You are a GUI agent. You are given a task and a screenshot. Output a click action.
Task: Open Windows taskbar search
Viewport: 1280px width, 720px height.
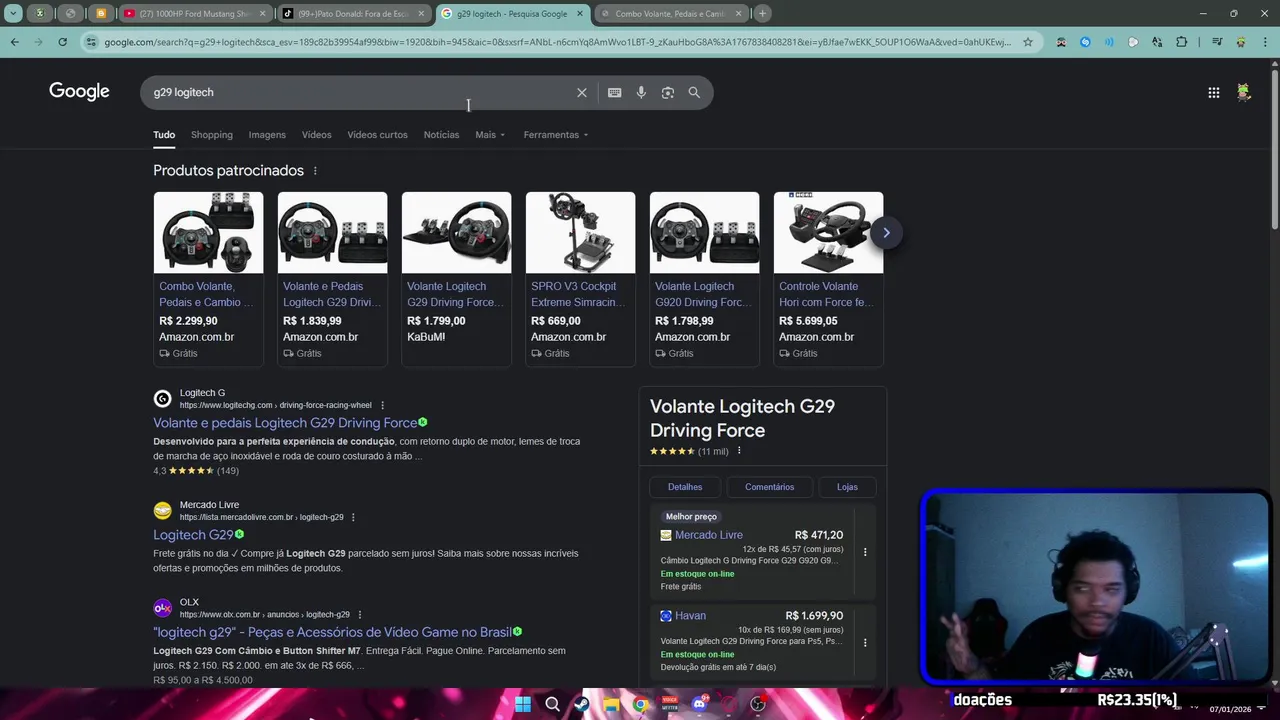click(552, 704)
